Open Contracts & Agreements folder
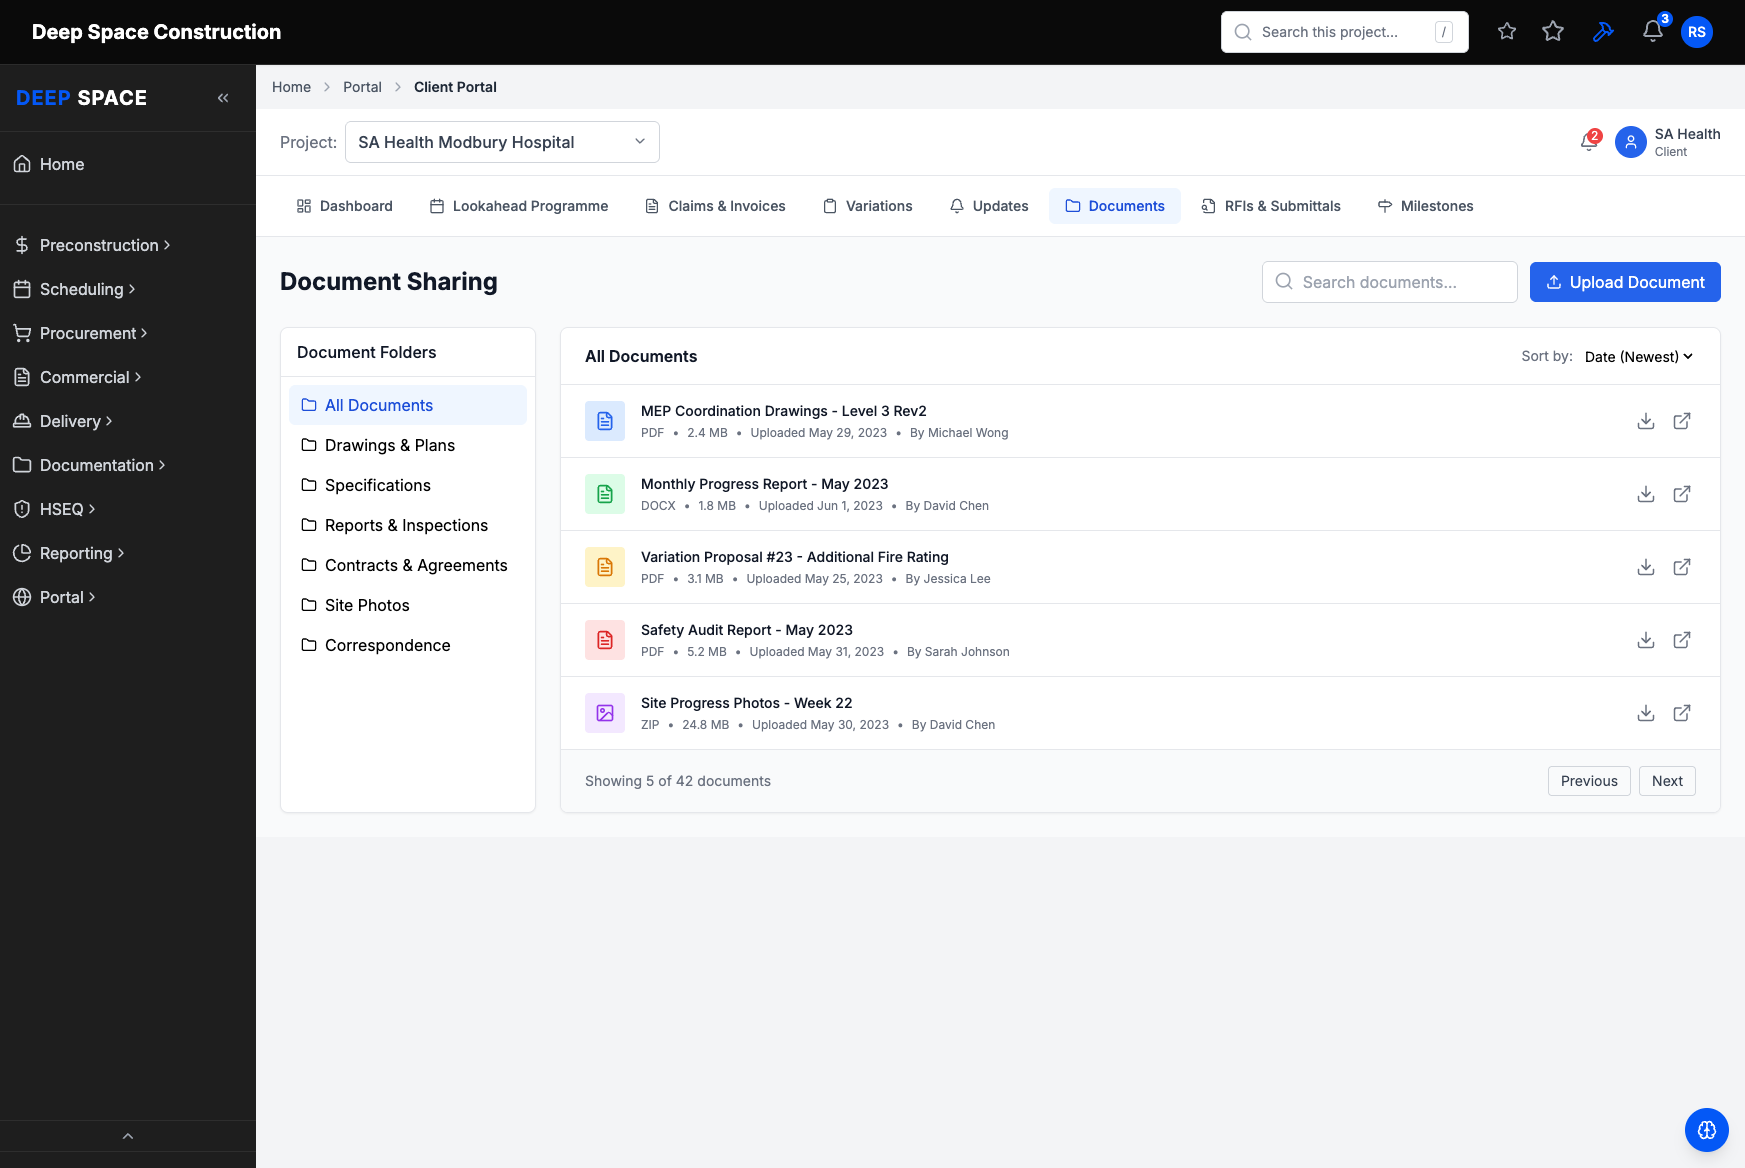This screenshot has height=1168, width=1745. (408, 565)
